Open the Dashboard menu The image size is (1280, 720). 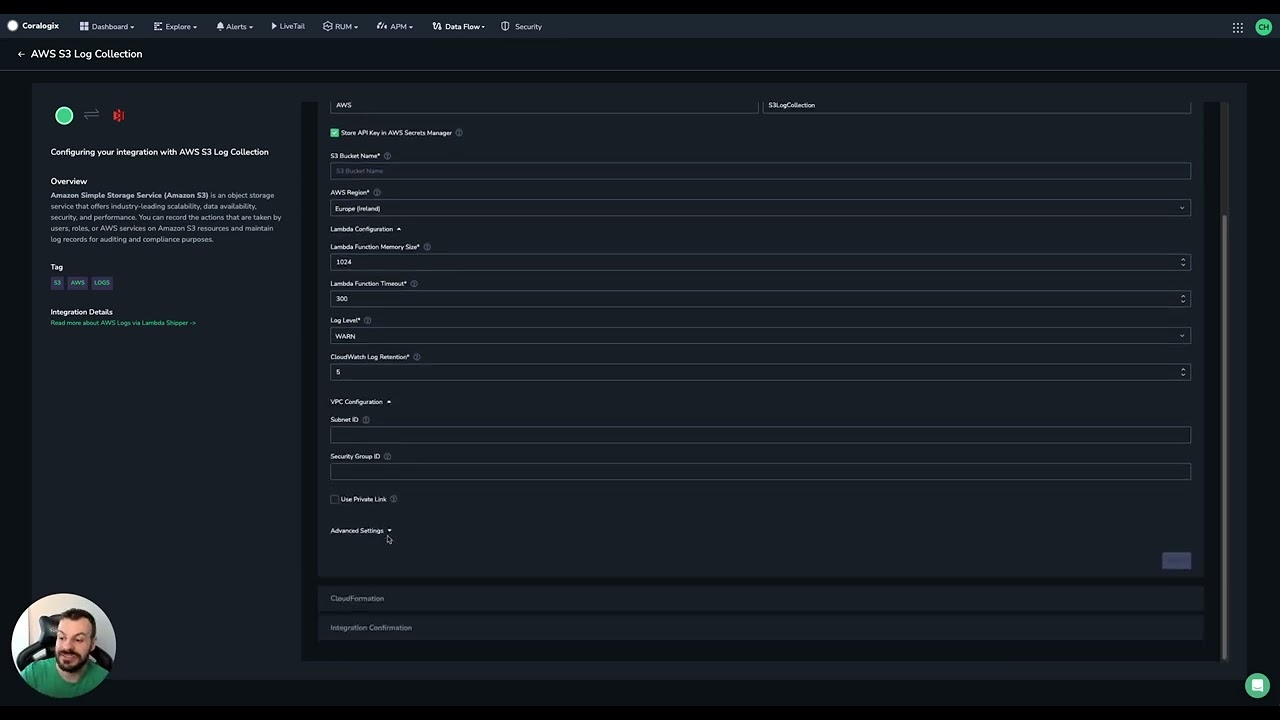click(x=107, y=27)
